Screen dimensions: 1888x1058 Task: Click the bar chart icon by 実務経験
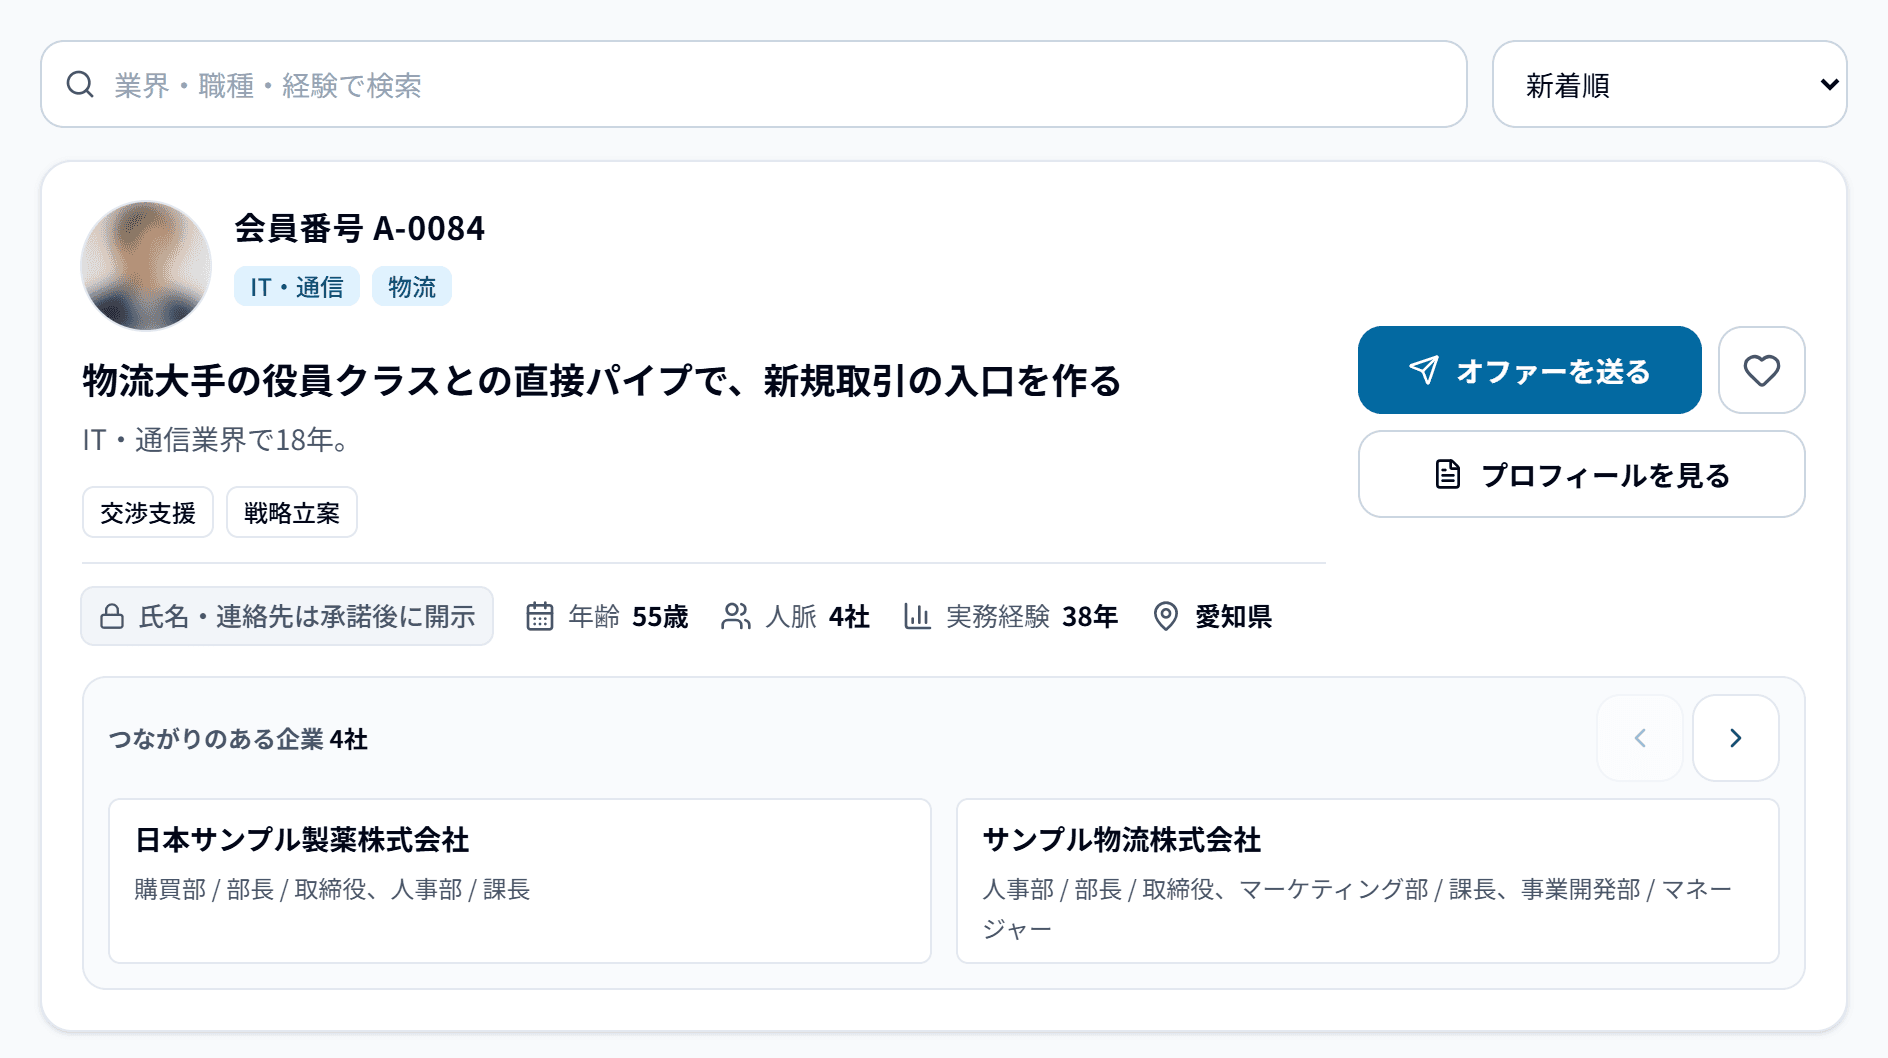point(917,616)
